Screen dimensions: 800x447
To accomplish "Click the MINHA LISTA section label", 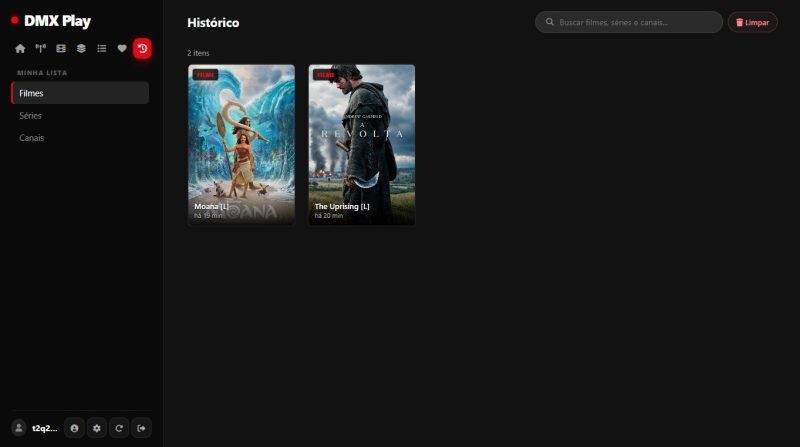I will click(x=42, y=72).
